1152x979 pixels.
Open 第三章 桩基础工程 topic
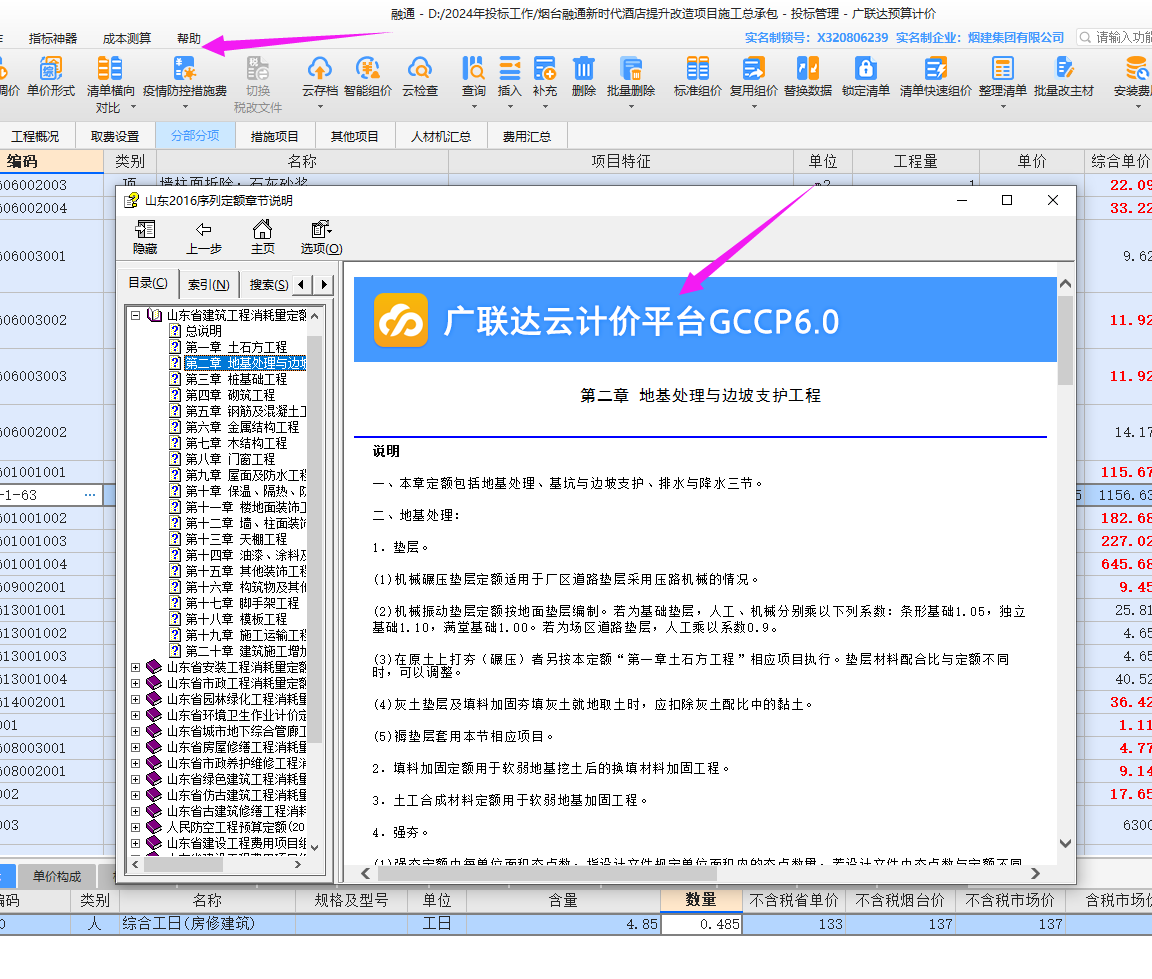(x=236, y=379)
